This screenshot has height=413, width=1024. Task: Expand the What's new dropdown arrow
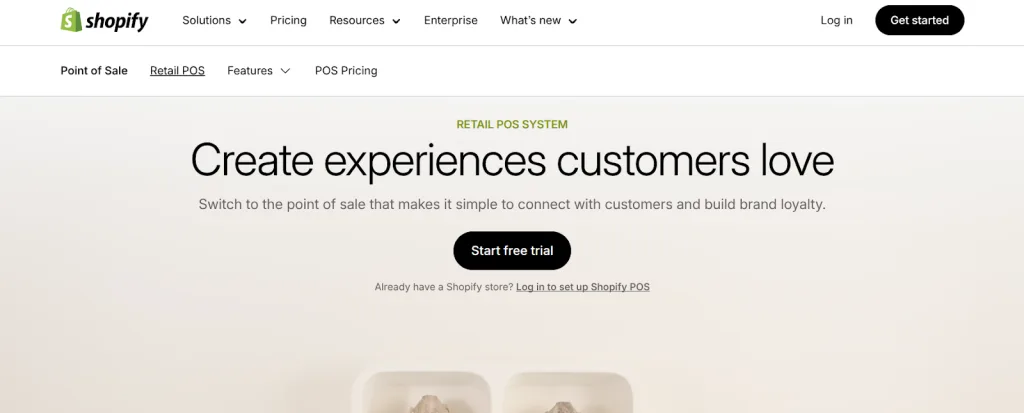point(572,21)
